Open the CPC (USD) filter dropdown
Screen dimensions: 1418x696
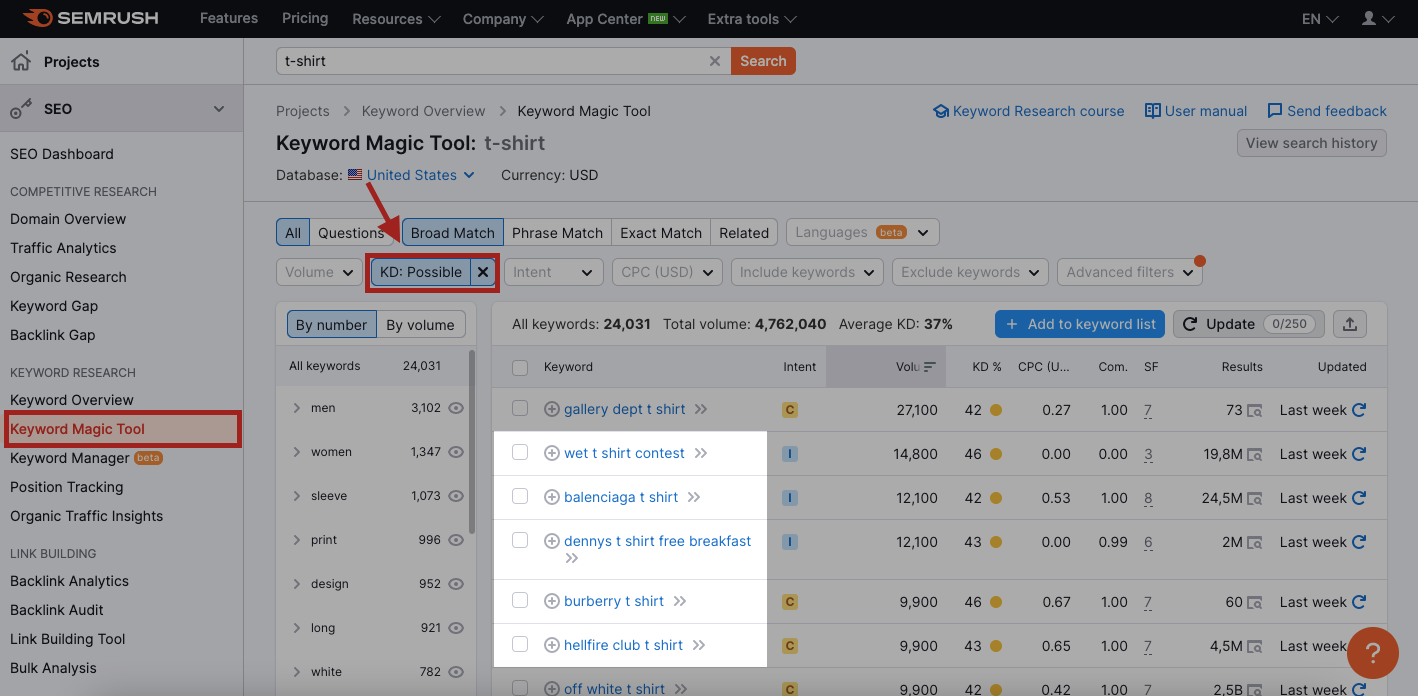click(x=667, y=272)
